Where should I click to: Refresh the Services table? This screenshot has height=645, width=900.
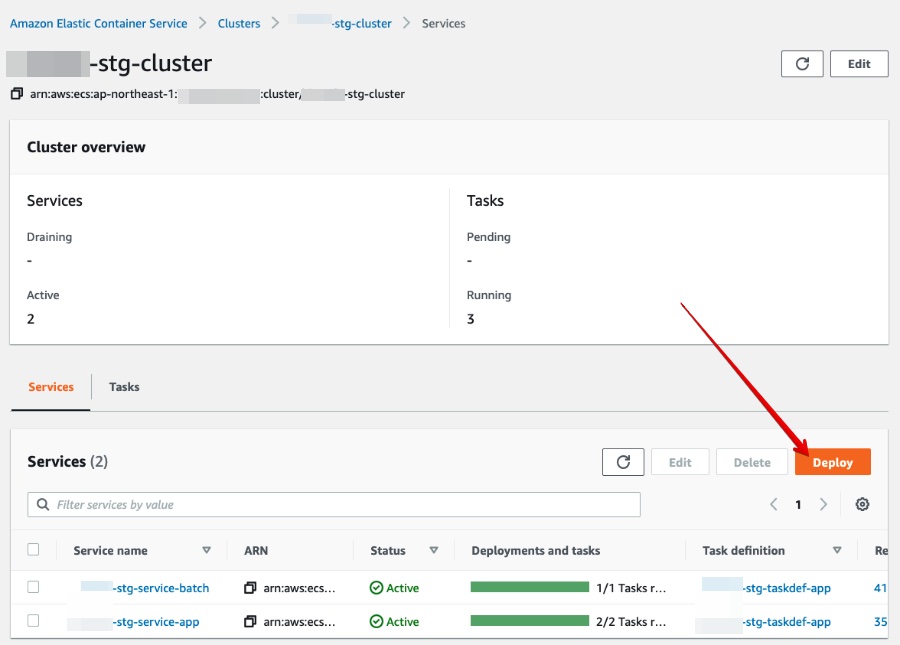623,461
